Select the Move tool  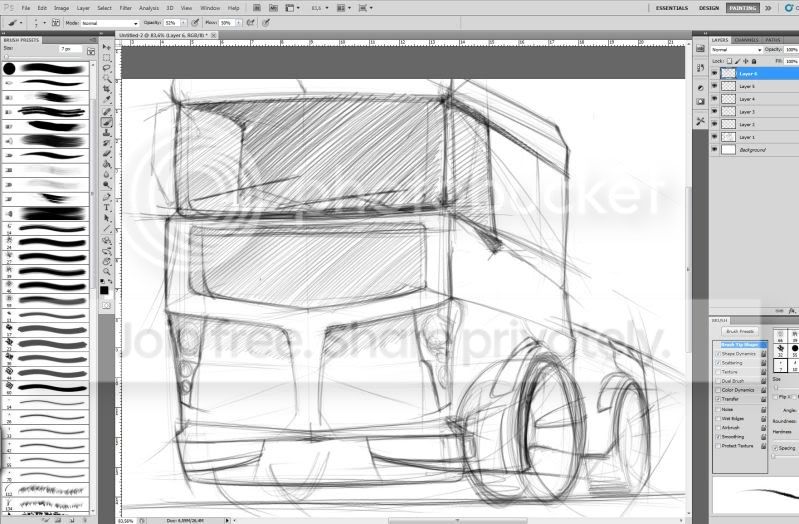106,47
